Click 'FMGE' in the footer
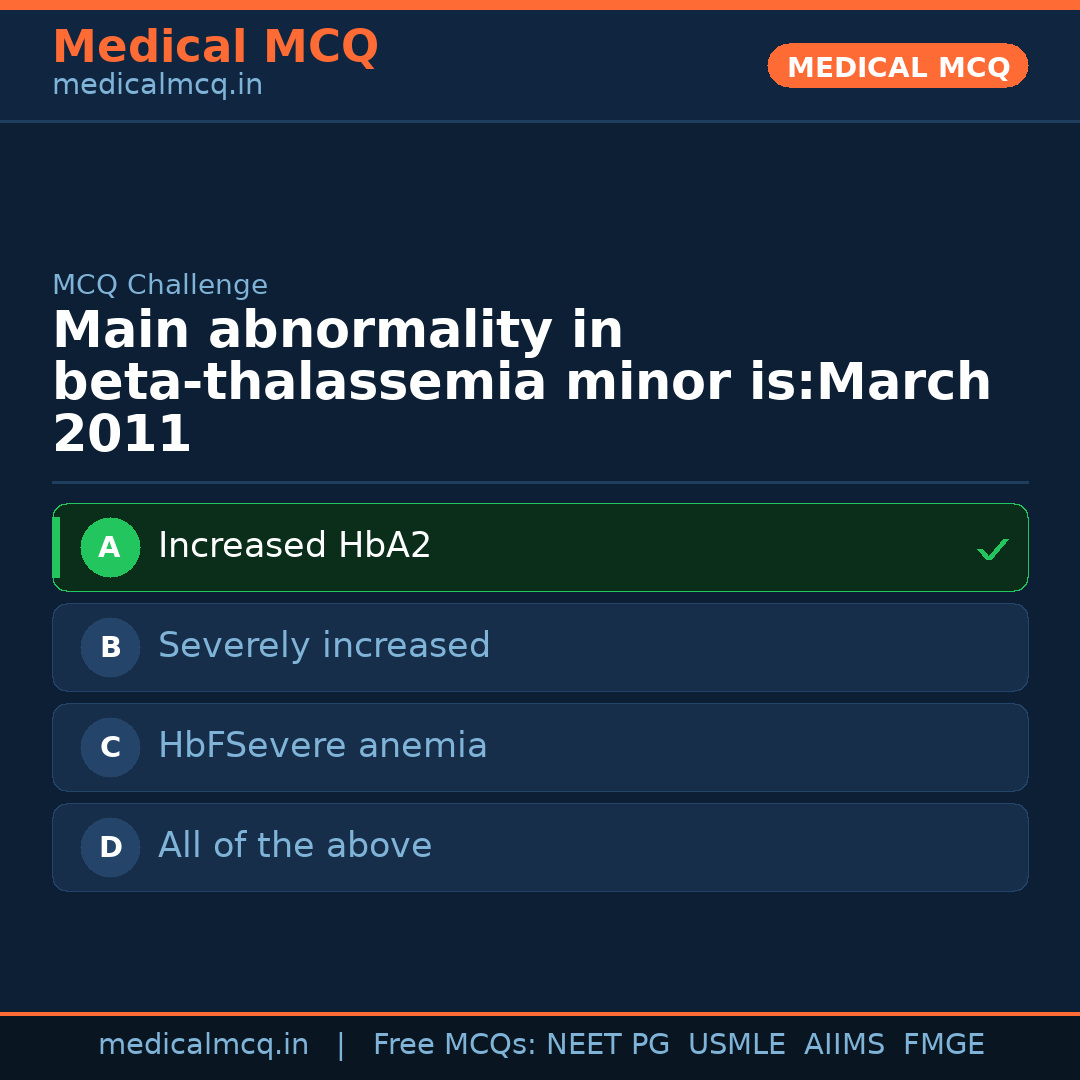 click(943, 1045)
